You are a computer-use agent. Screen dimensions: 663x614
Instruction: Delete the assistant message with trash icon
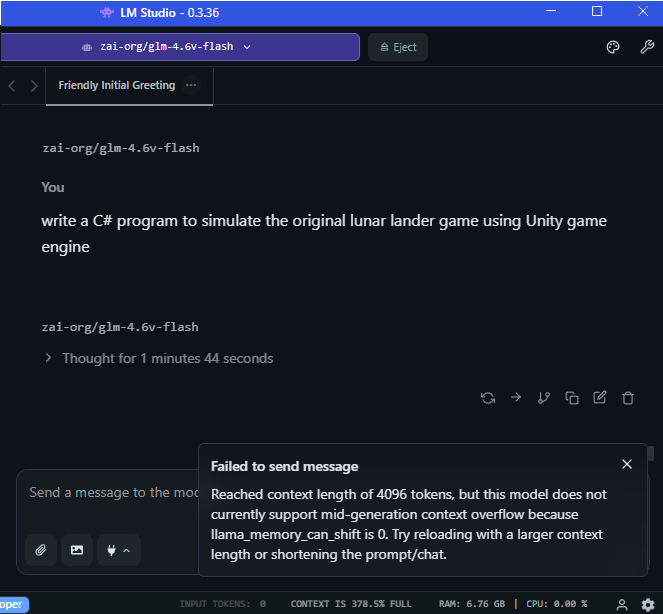tap(628, 398)
